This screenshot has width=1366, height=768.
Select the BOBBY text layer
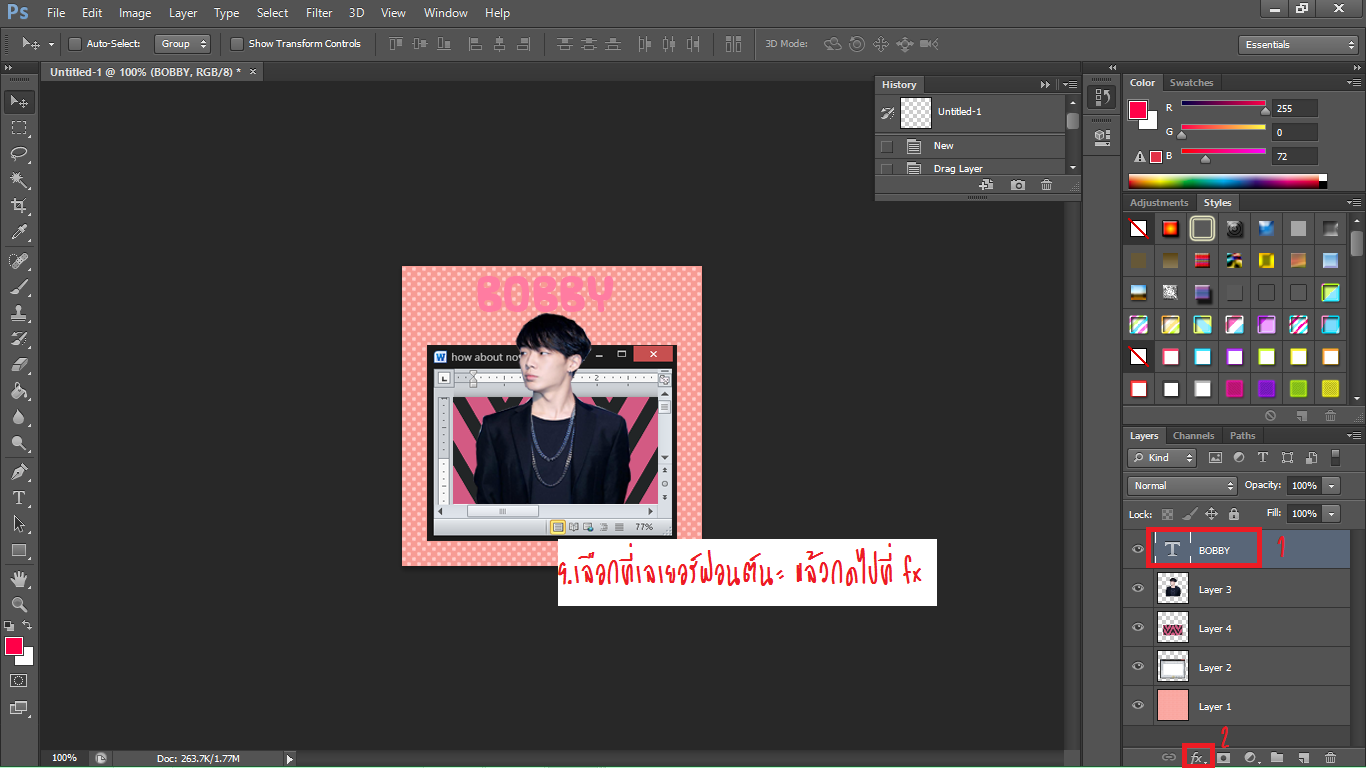pyautogui.click(x=1236, y=550)
